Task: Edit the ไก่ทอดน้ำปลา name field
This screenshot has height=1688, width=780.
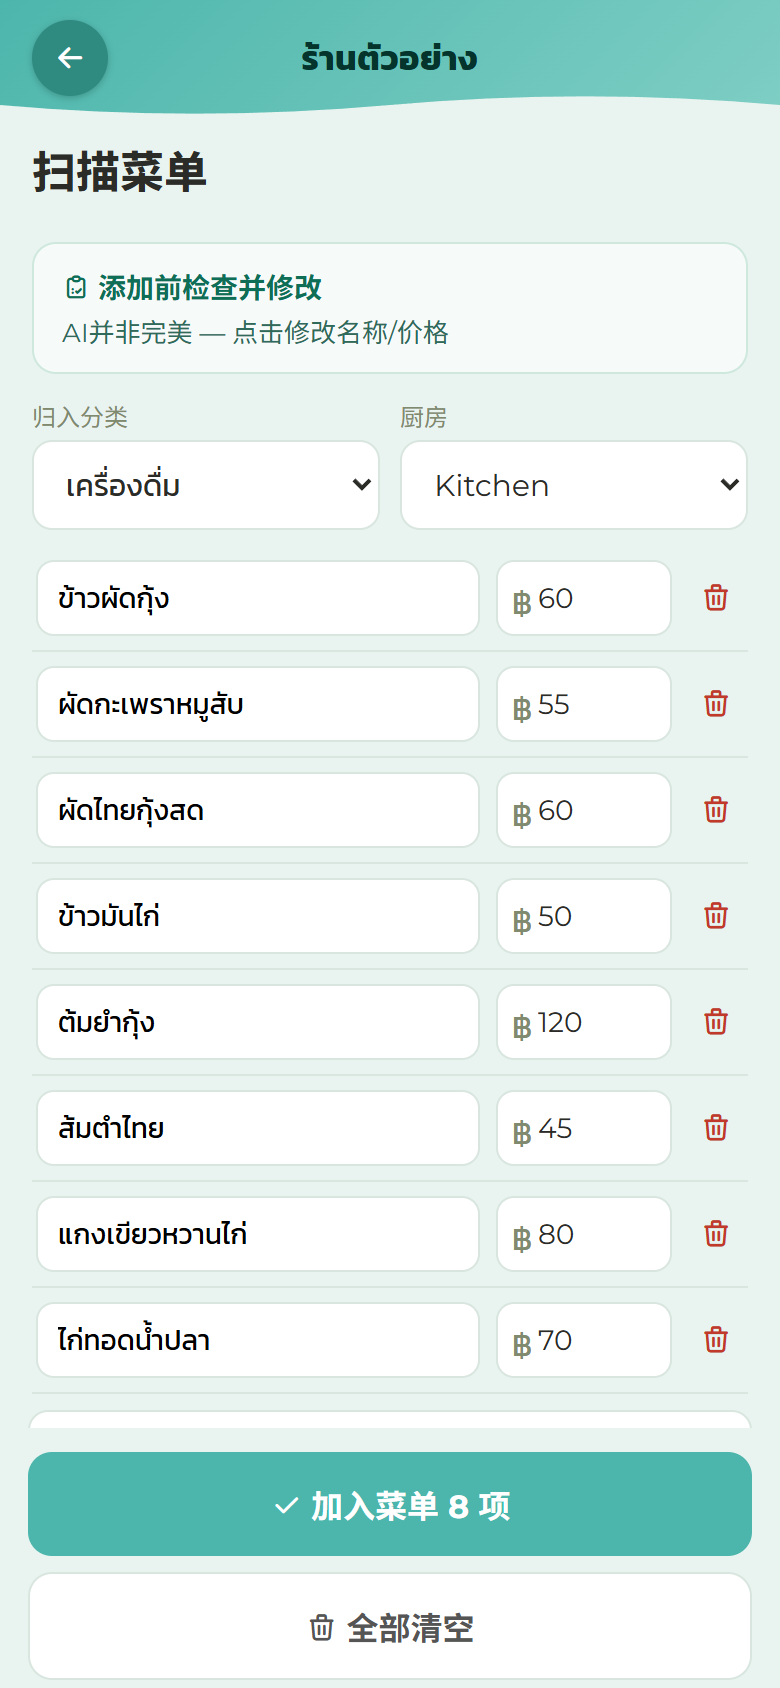Action: click(258, 1340)
